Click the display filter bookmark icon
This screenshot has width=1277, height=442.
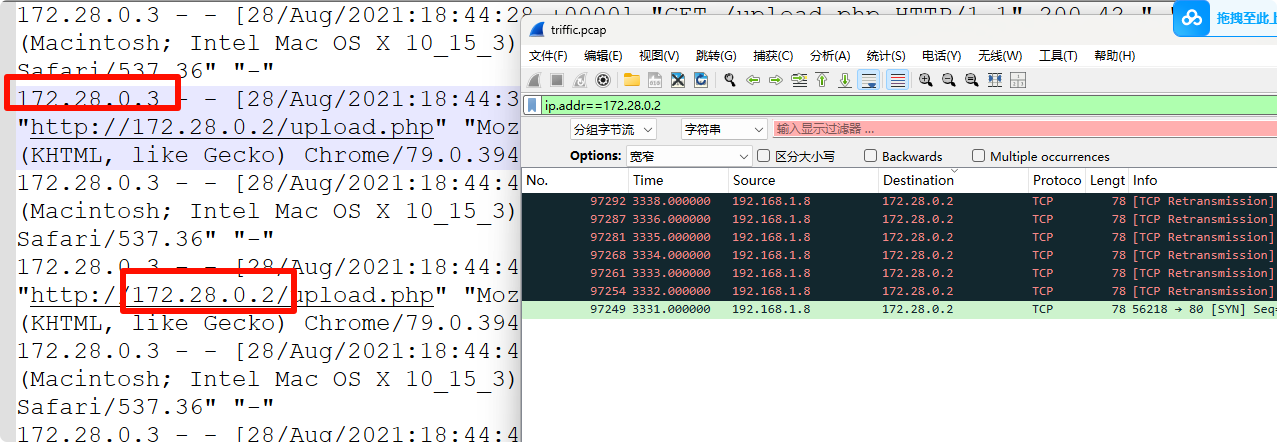pos(533,105)
